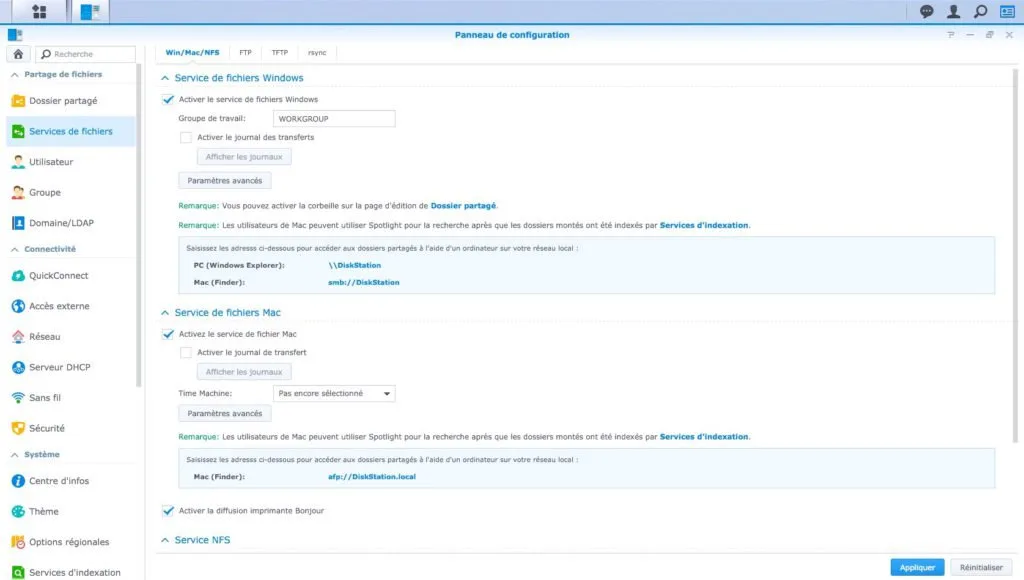Open the DSM main menu grid icon
Screen dimensions: 1024x580
39,11
